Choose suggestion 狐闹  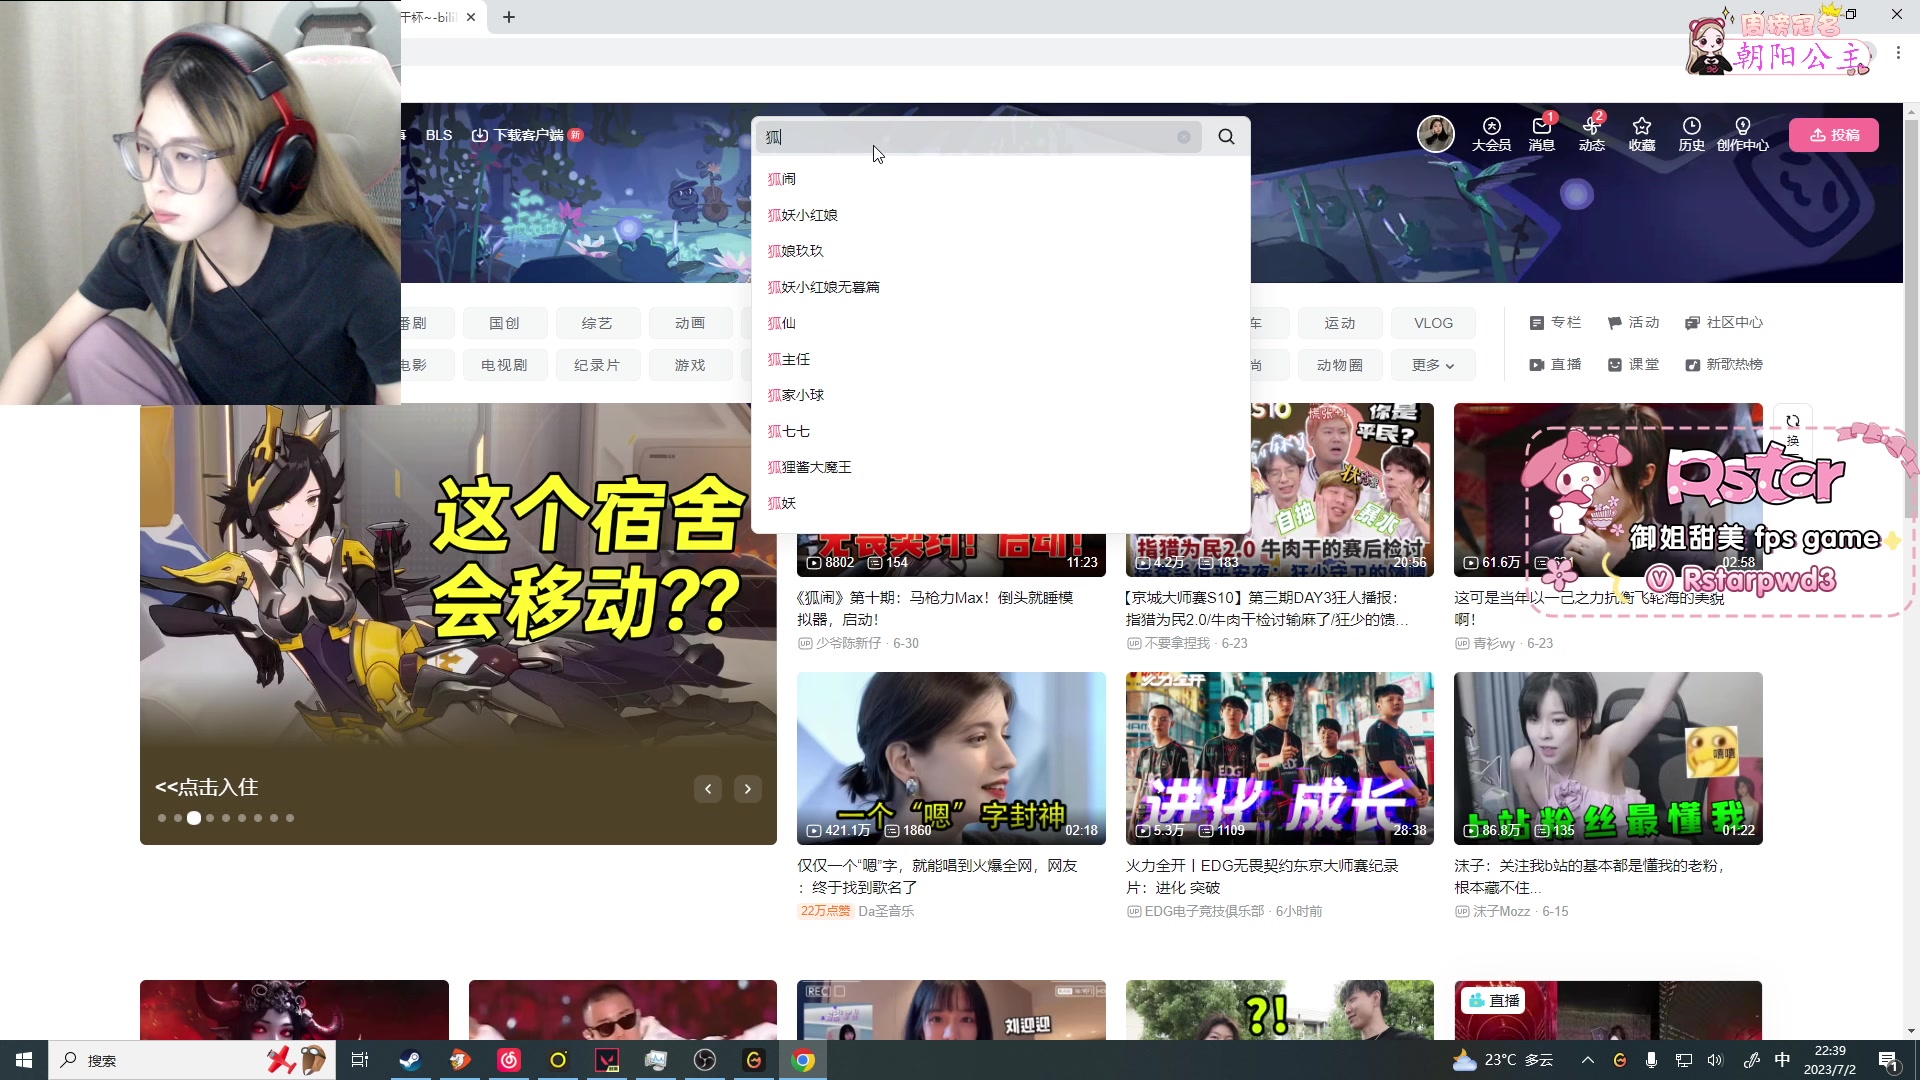tap(1001, 179)
